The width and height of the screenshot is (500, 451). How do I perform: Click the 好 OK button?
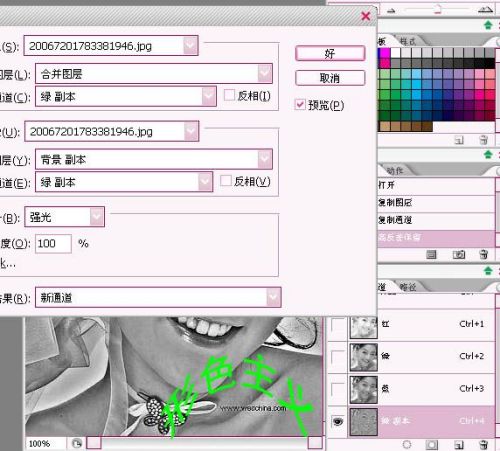coord(330,53)
